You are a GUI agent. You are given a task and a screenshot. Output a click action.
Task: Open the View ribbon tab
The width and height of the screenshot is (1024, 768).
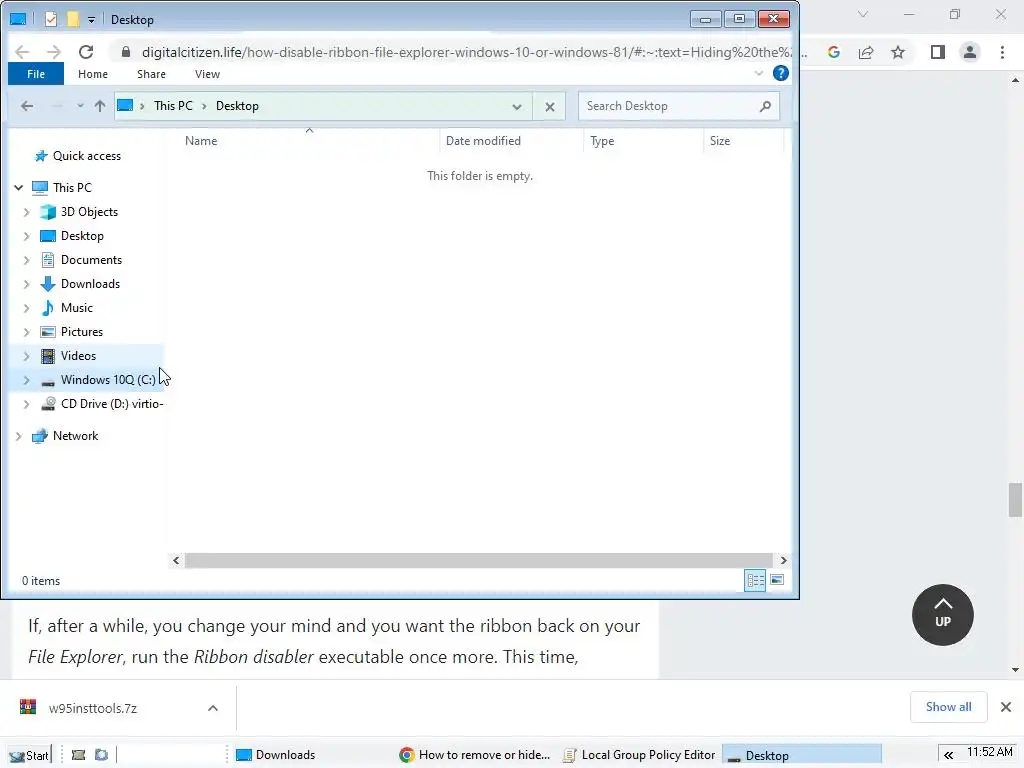[207, 74]
